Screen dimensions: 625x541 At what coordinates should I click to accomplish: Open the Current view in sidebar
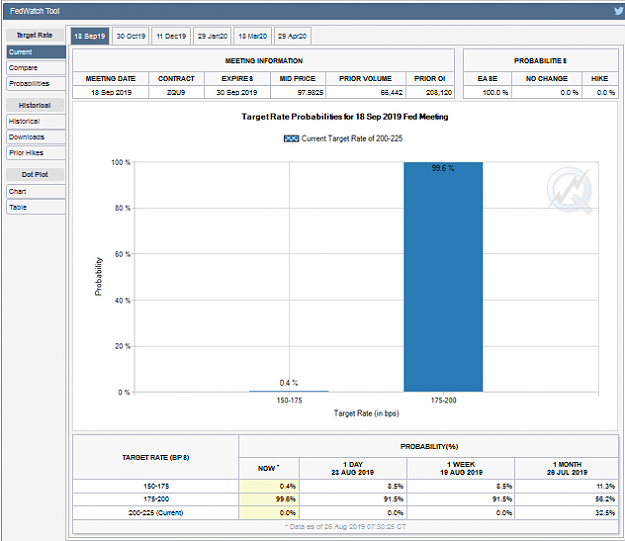[36, 52]
